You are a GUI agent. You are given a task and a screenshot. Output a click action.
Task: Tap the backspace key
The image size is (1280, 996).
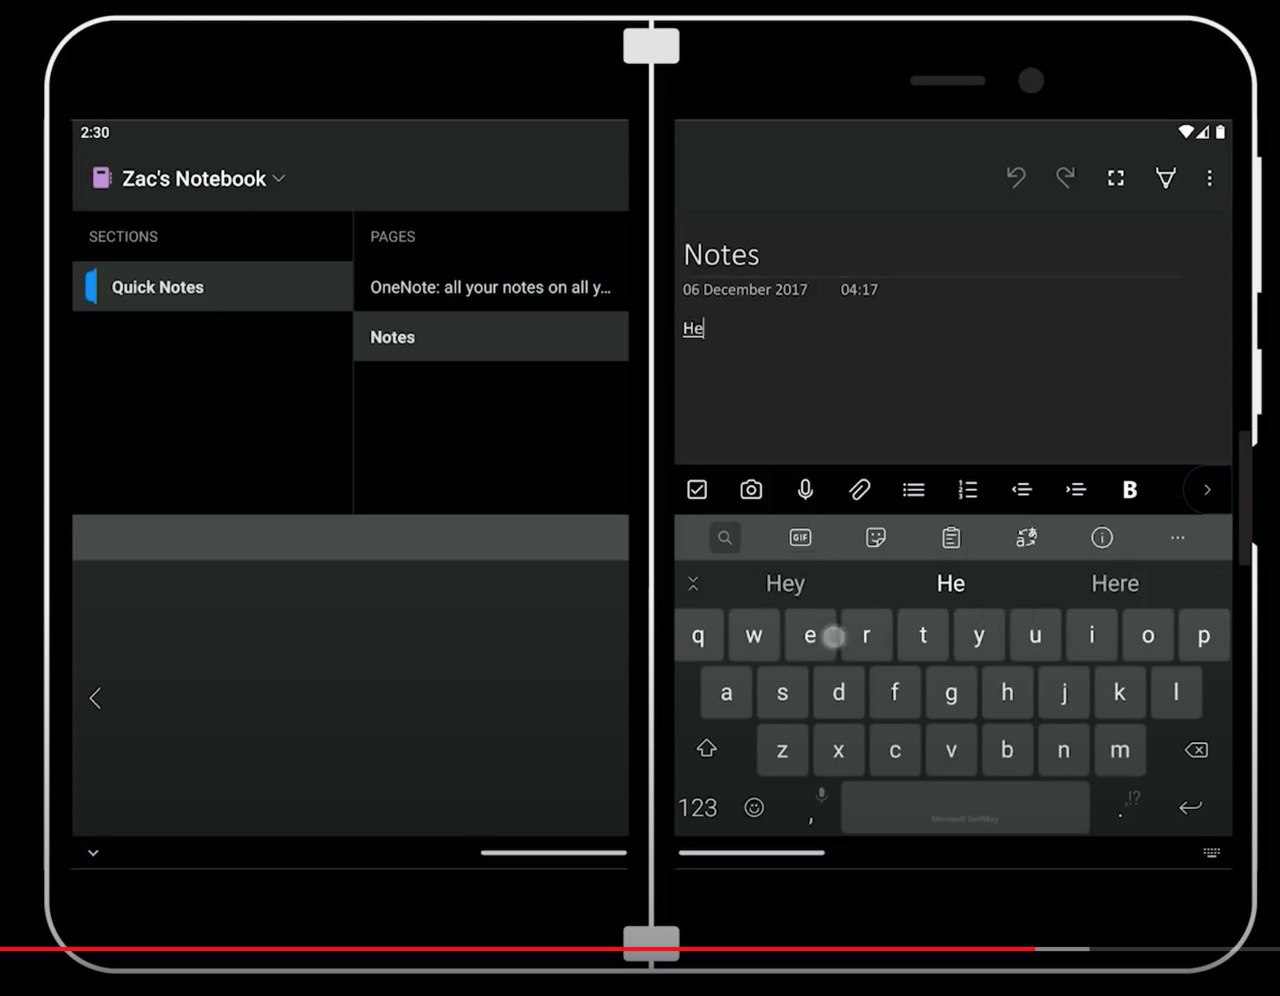click(x=1196, y=750)
